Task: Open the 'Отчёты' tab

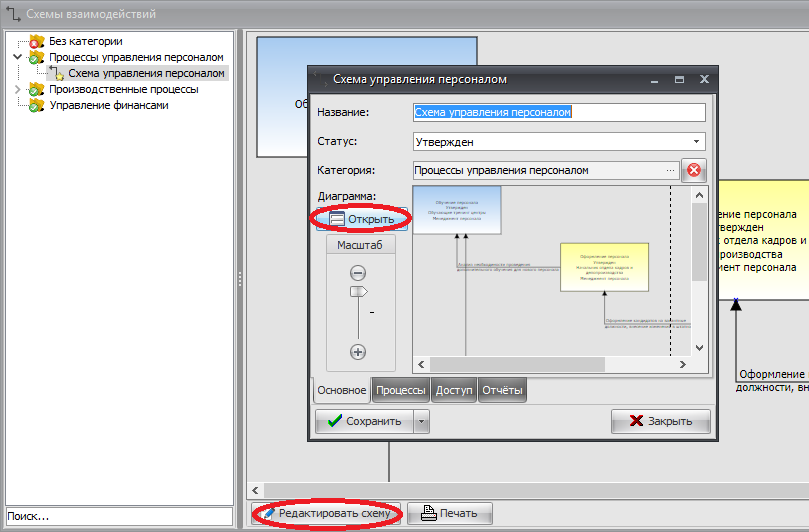Action: click(x=501, y=390)
